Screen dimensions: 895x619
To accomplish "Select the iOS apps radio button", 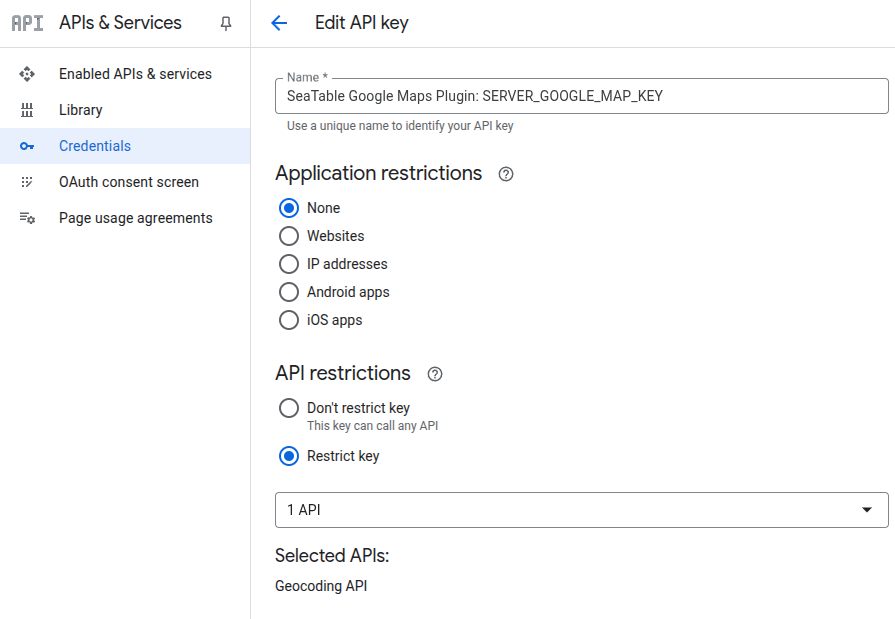I will click(289, 320).
